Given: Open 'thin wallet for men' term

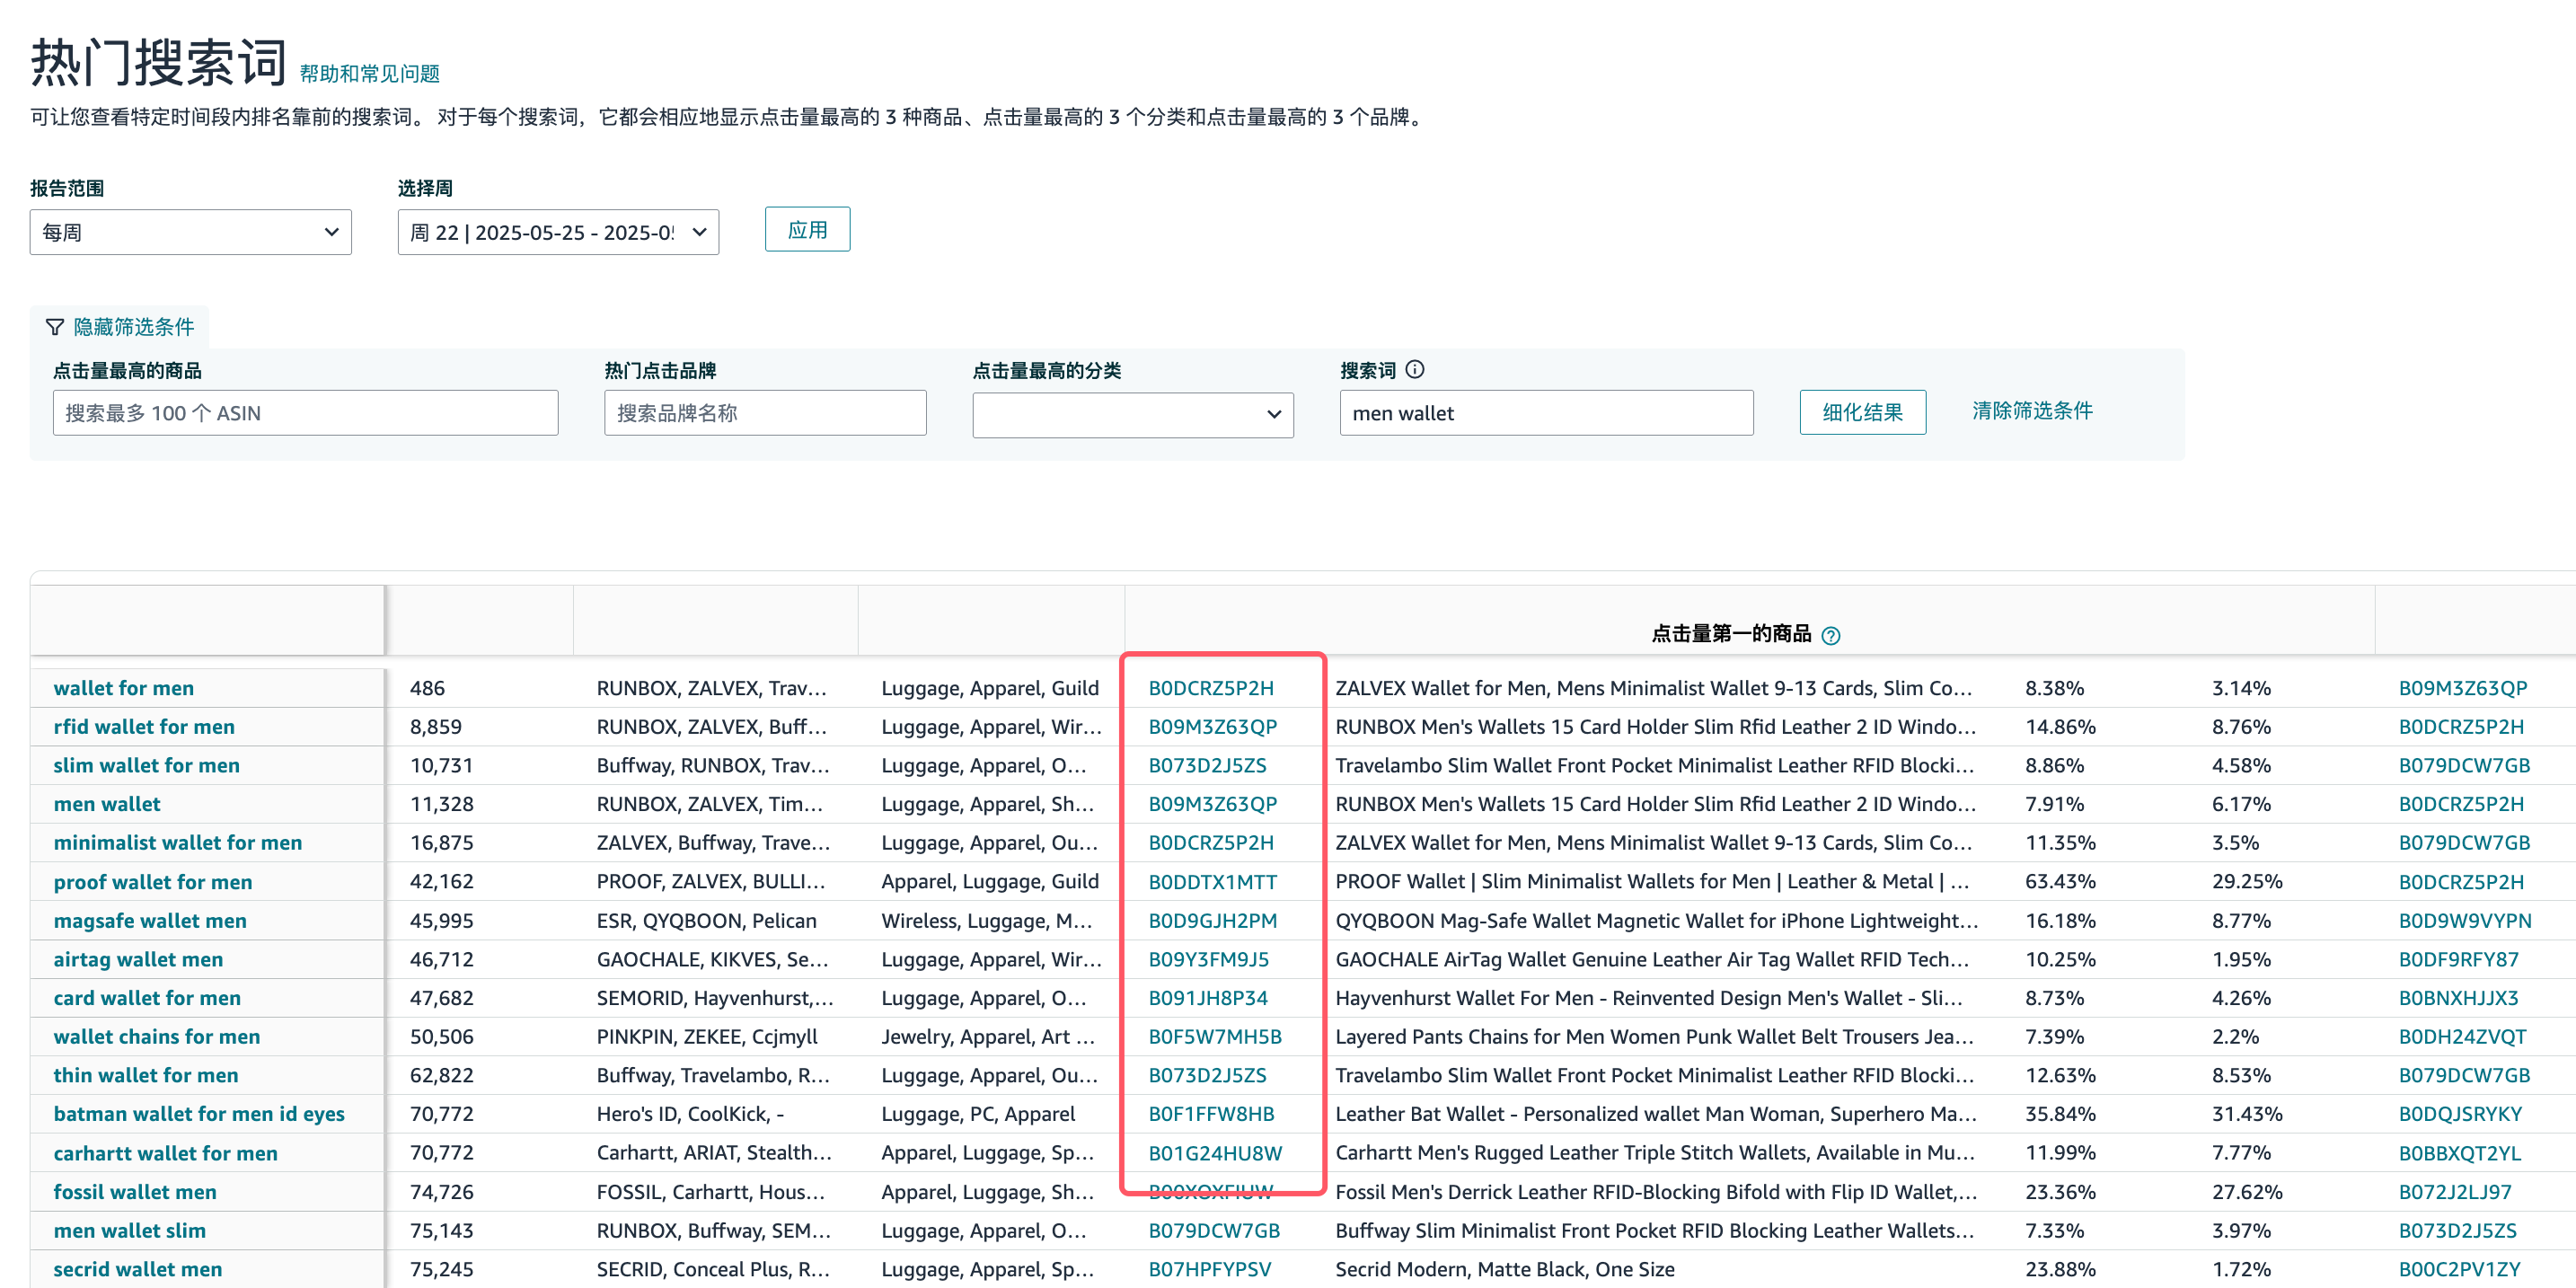Looking at the screenshot, I should tap(146, 1075).
